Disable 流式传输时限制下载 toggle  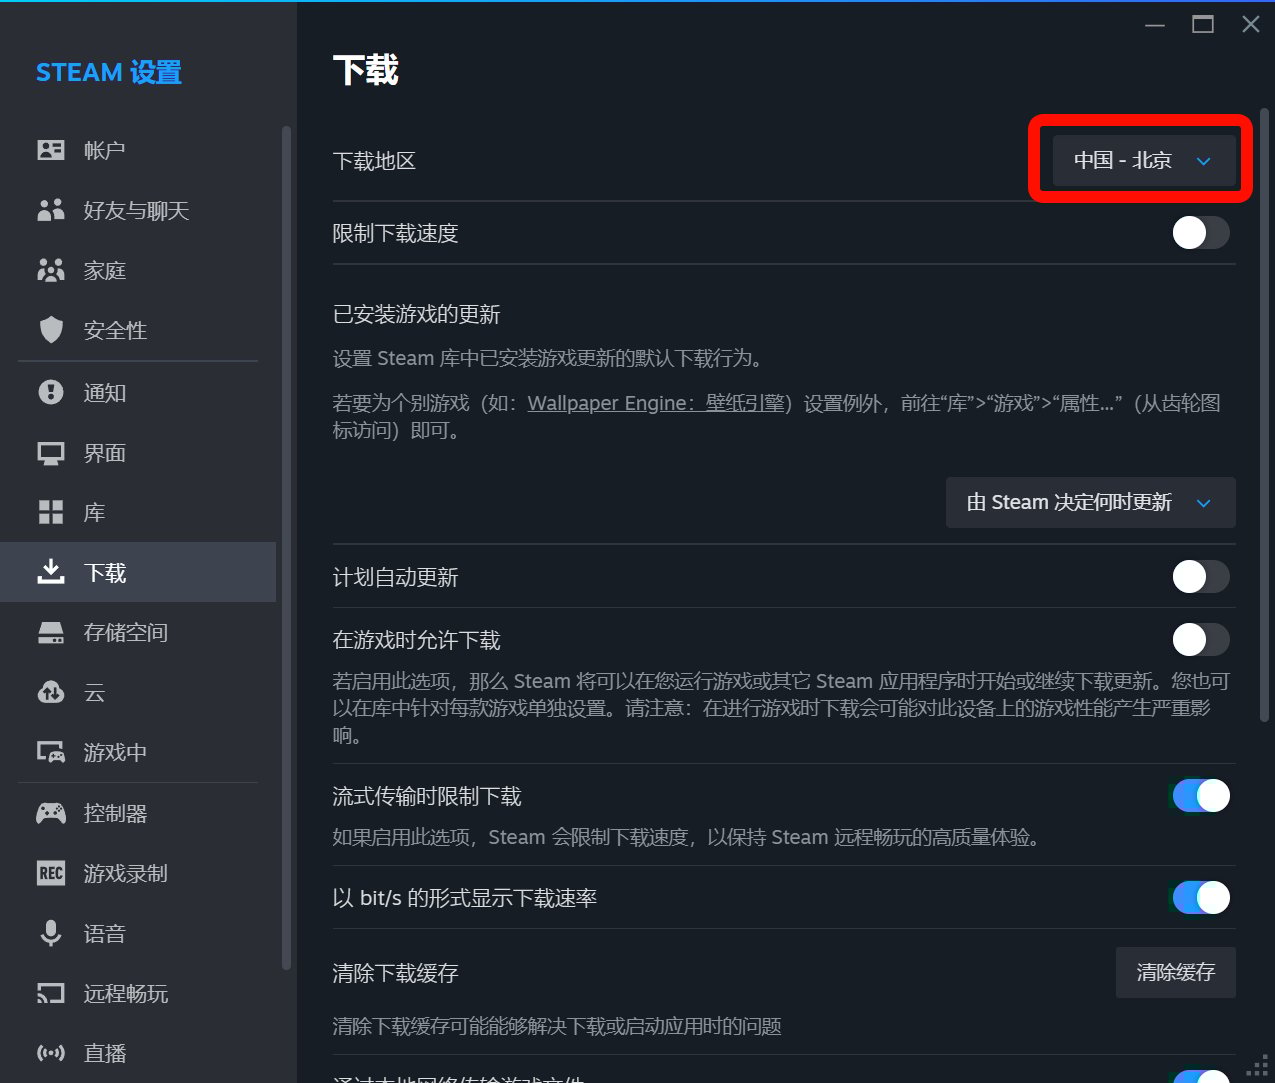pyautogui.click(x=1201, y=795)
